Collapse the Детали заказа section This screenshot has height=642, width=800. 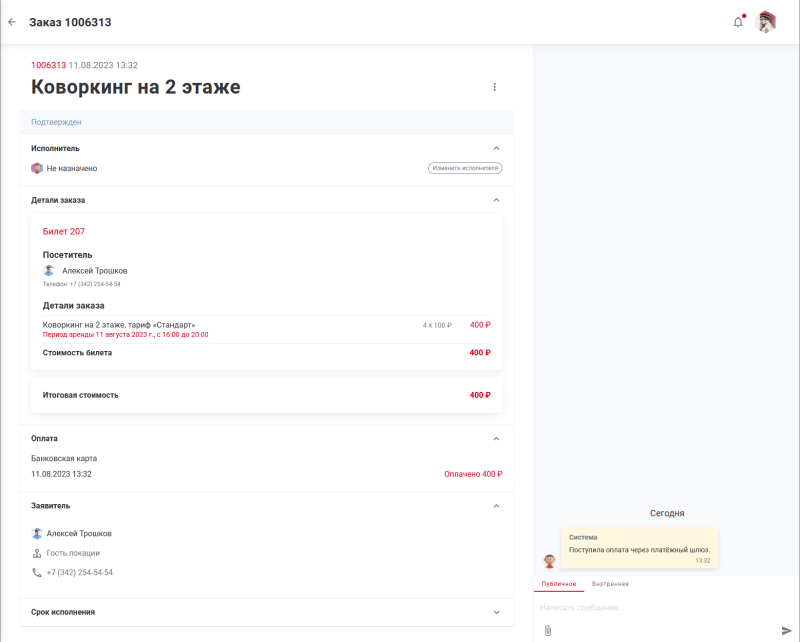click(x=494, y=200)
